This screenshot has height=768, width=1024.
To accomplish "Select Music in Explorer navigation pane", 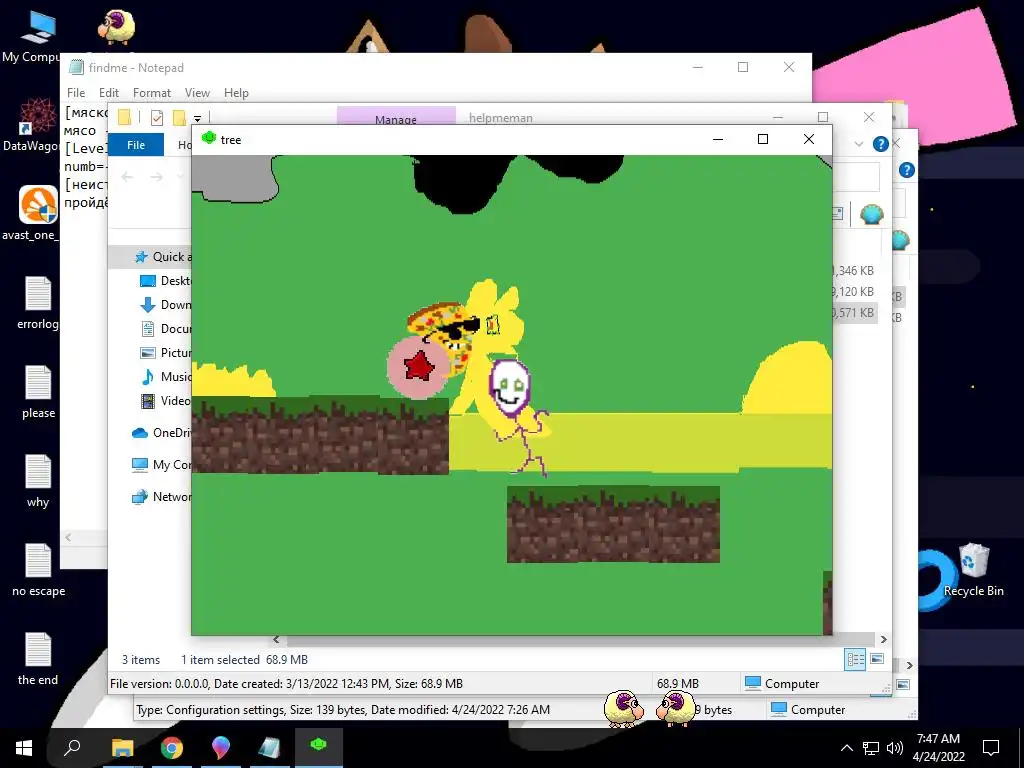I will click(x=165, y=377).
